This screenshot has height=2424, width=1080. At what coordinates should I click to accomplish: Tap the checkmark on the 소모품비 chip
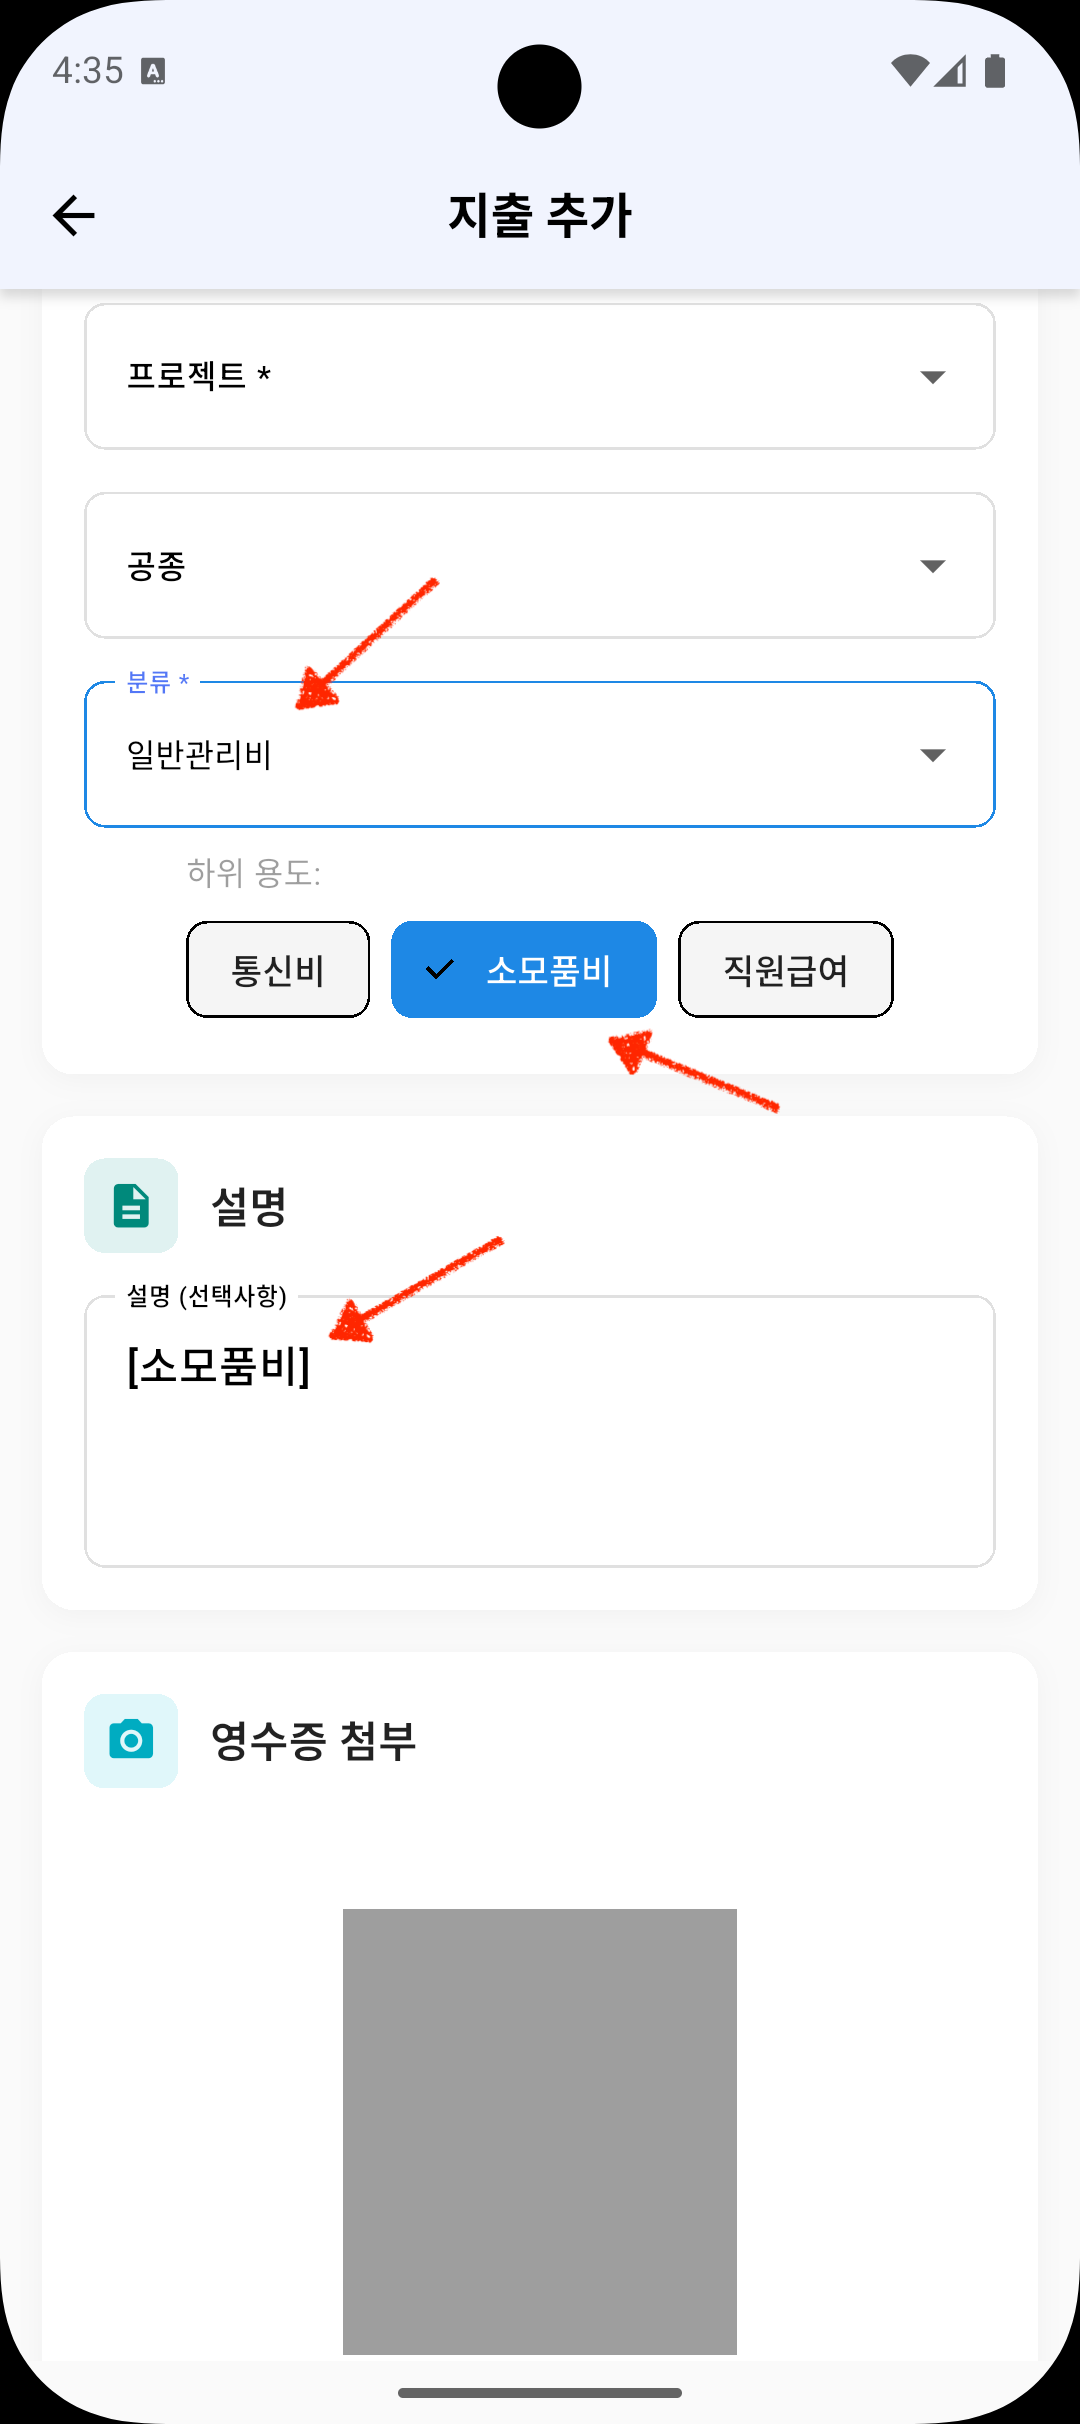tap(440, 969)
